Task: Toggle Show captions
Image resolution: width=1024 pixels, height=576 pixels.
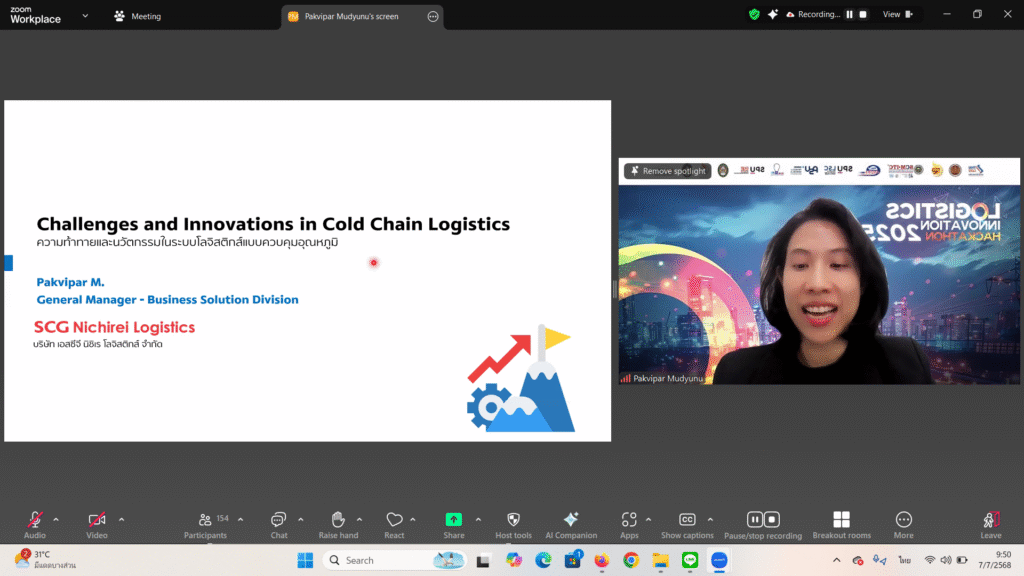Action: click(687, 524)
